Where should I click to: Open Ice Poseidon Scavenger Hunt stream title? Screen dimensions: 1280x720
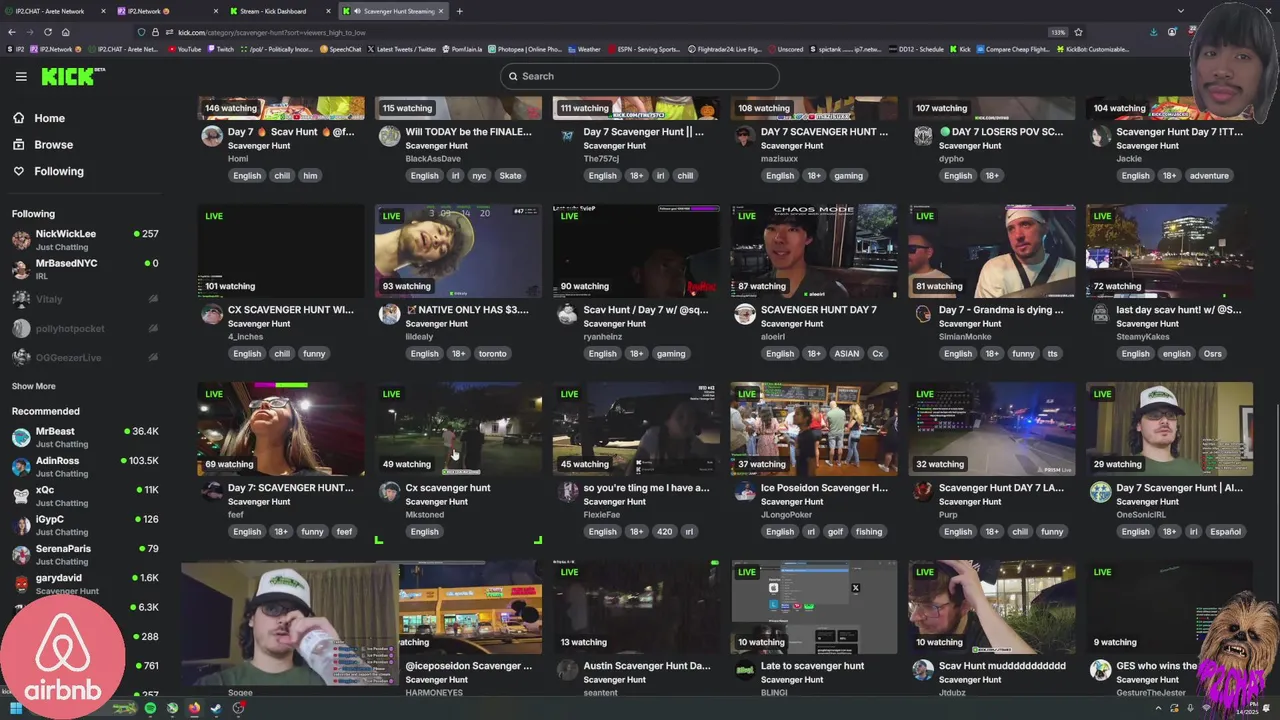click(x=824, y=488)
